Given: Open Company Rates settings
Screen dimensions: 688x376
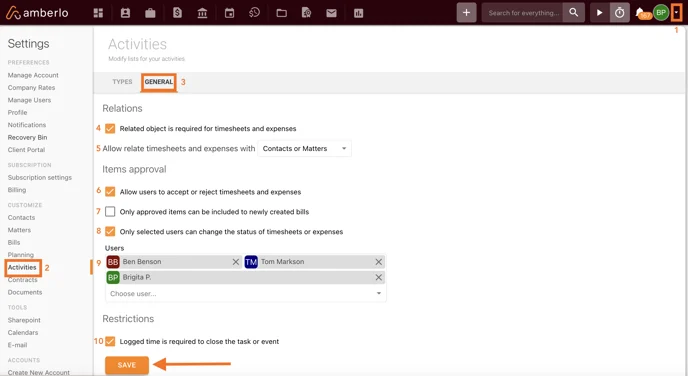Looking at the screenshot, I should click(x=31, y=88).
